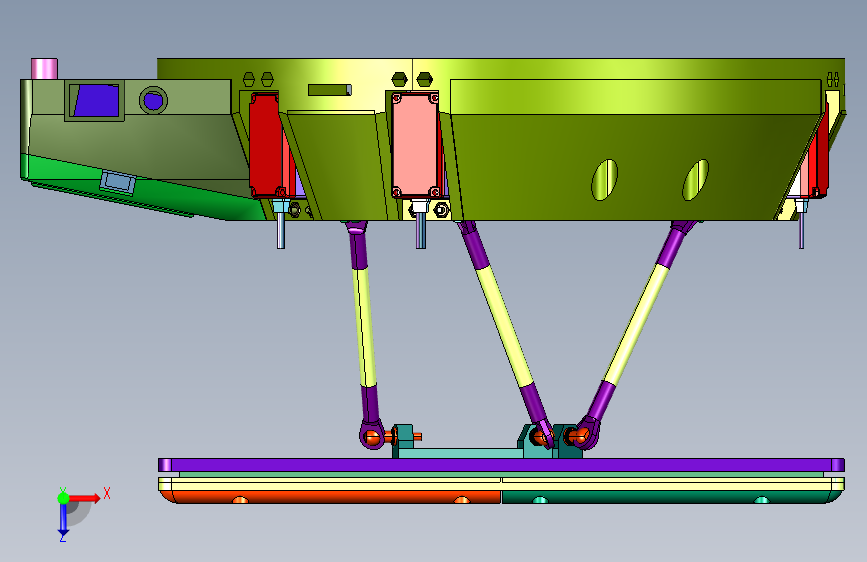
Task: Select the salmon pink box cover in the center
Action: (415, 145)
